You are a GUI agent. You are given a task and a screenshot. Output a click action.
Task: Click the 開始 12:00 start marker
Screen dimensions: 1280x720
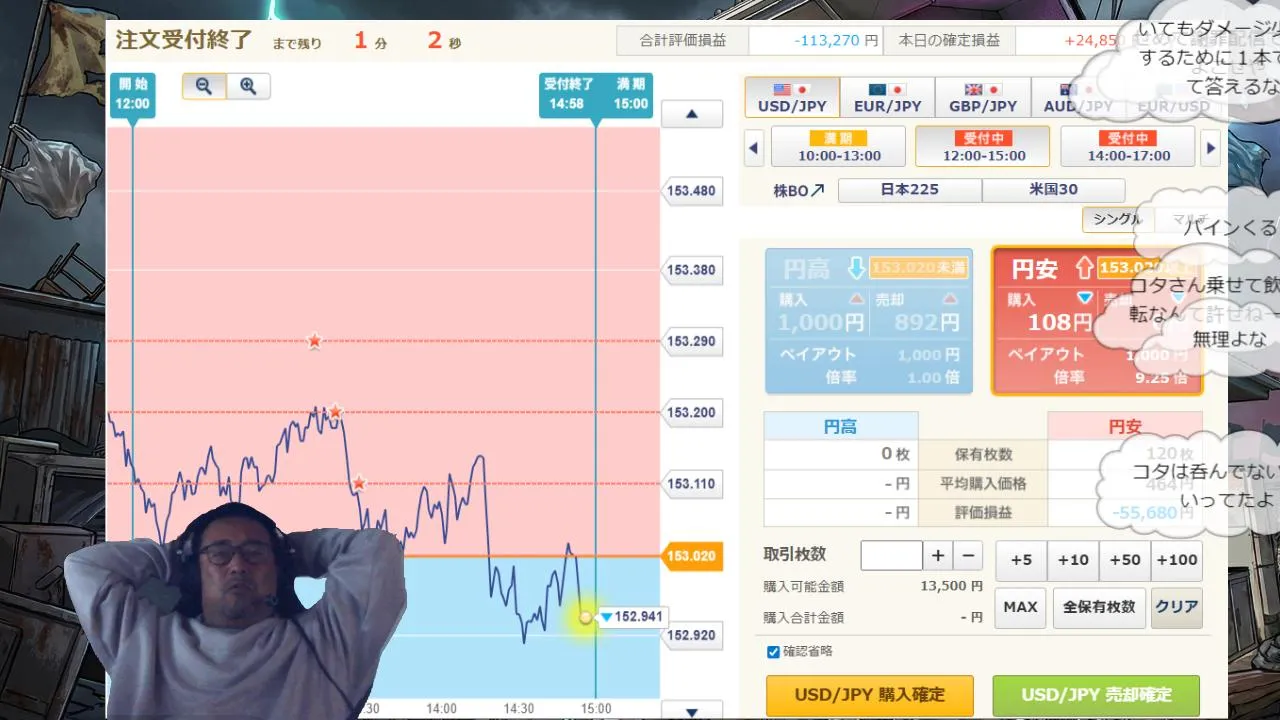(132, 96)
